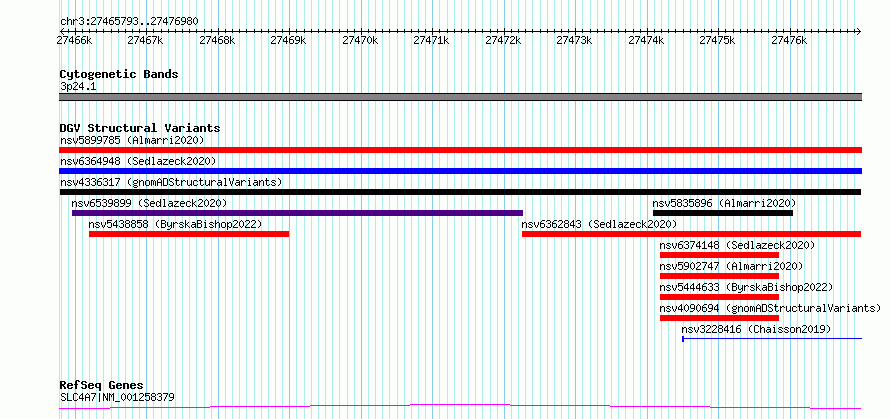Open the nsv4336317 (gnomADStructuralVariants) label
Screen dimensions: 890x419
(x=171, y=182)
